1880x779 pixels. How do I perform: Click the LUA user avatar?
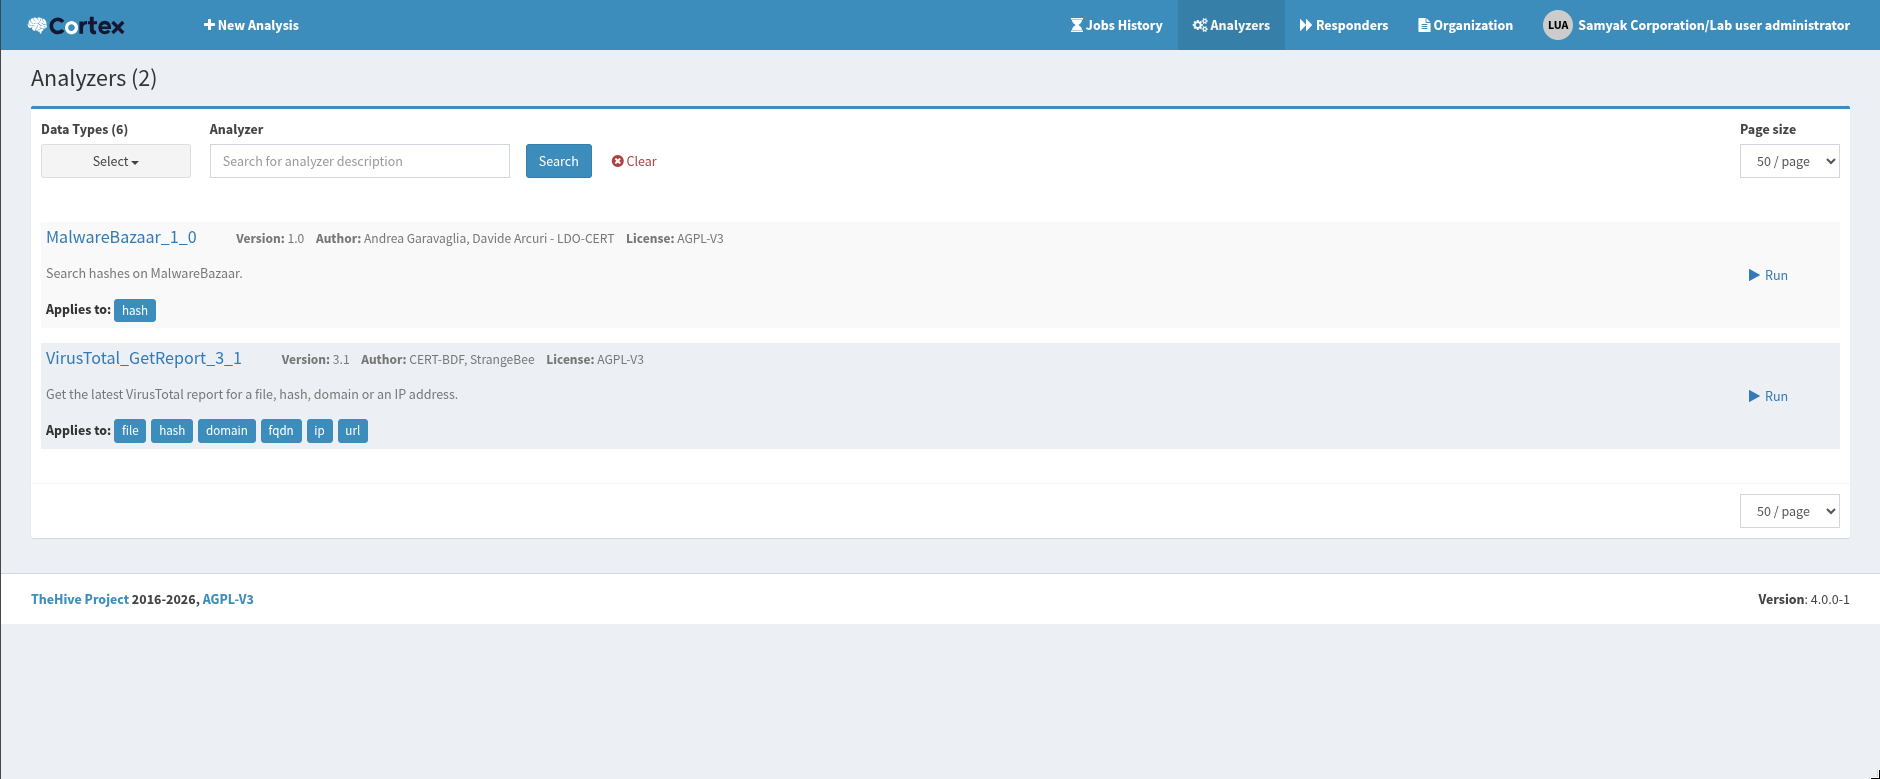pos(1558,25)
